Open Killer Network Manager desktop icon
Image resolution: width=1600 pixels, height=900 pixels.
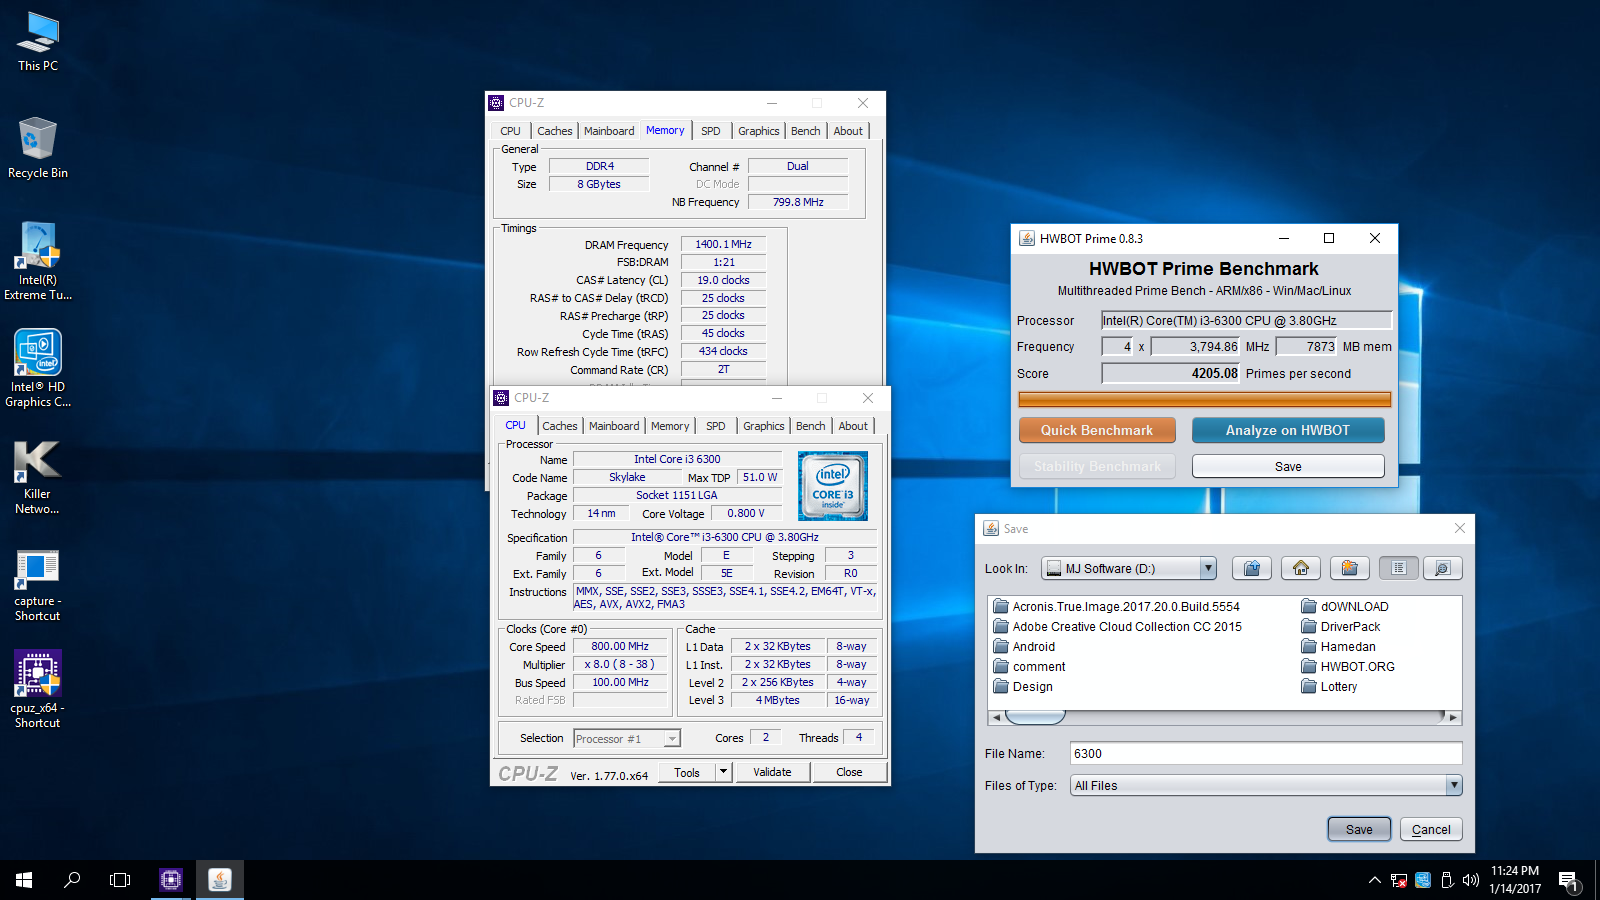(x=38, y=477)
